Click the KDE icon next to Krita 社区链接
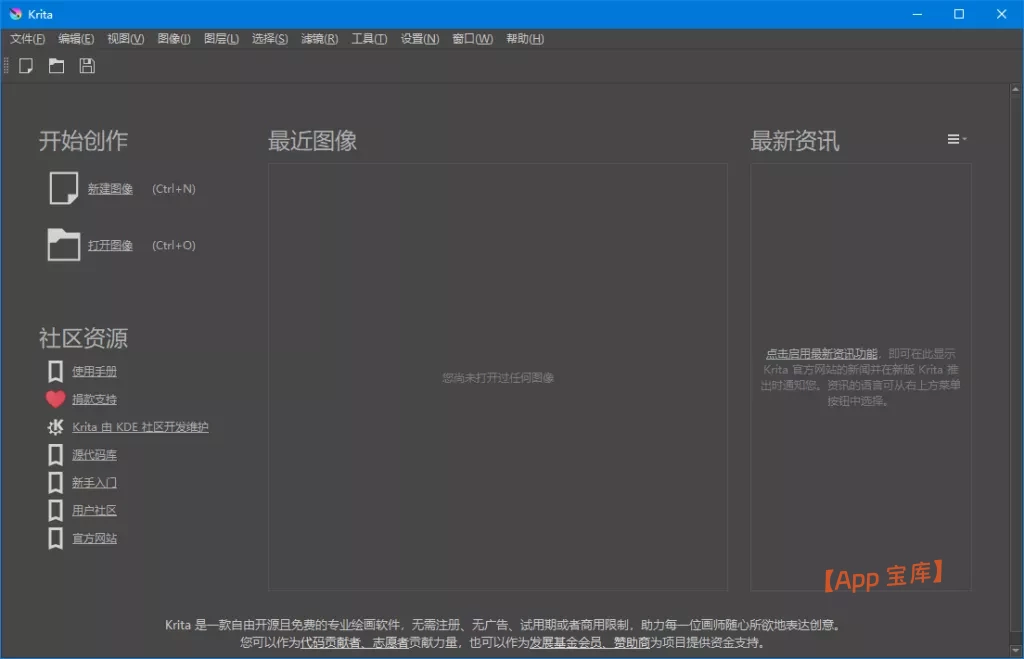The image size is (1024, 659). (x=55, y=426)
